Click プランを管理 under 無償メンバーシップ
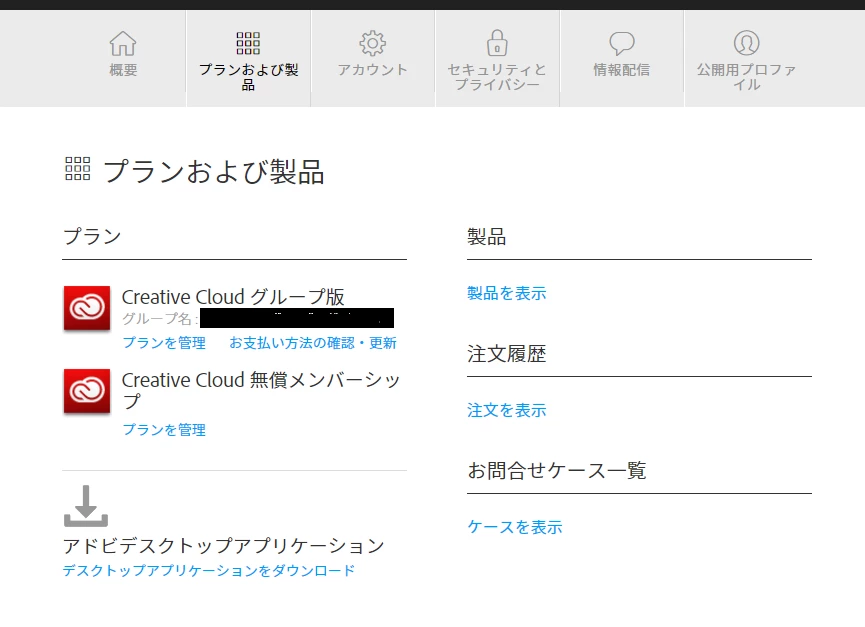Viewport: 865px width, 627px height. pos(164,430)
